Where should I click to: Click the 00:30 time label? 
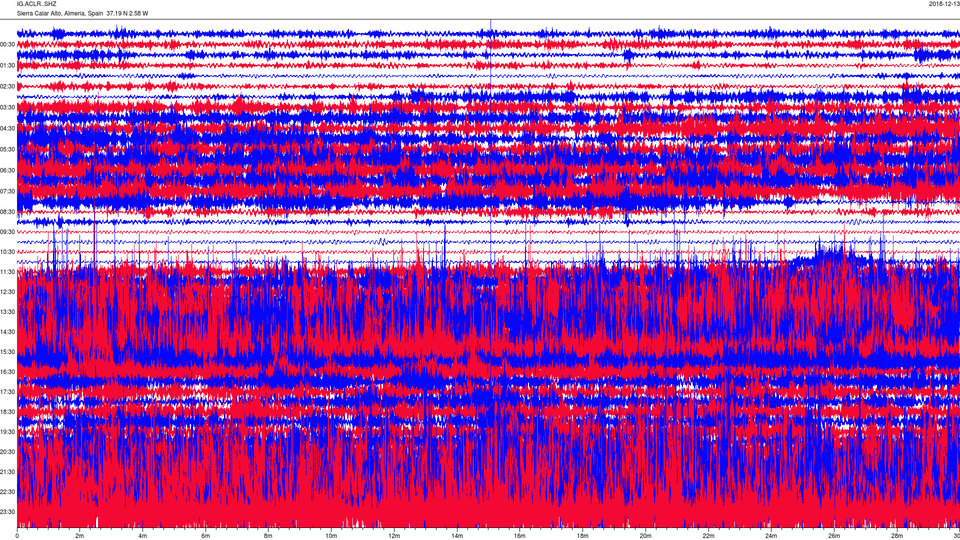click(7, 45)
